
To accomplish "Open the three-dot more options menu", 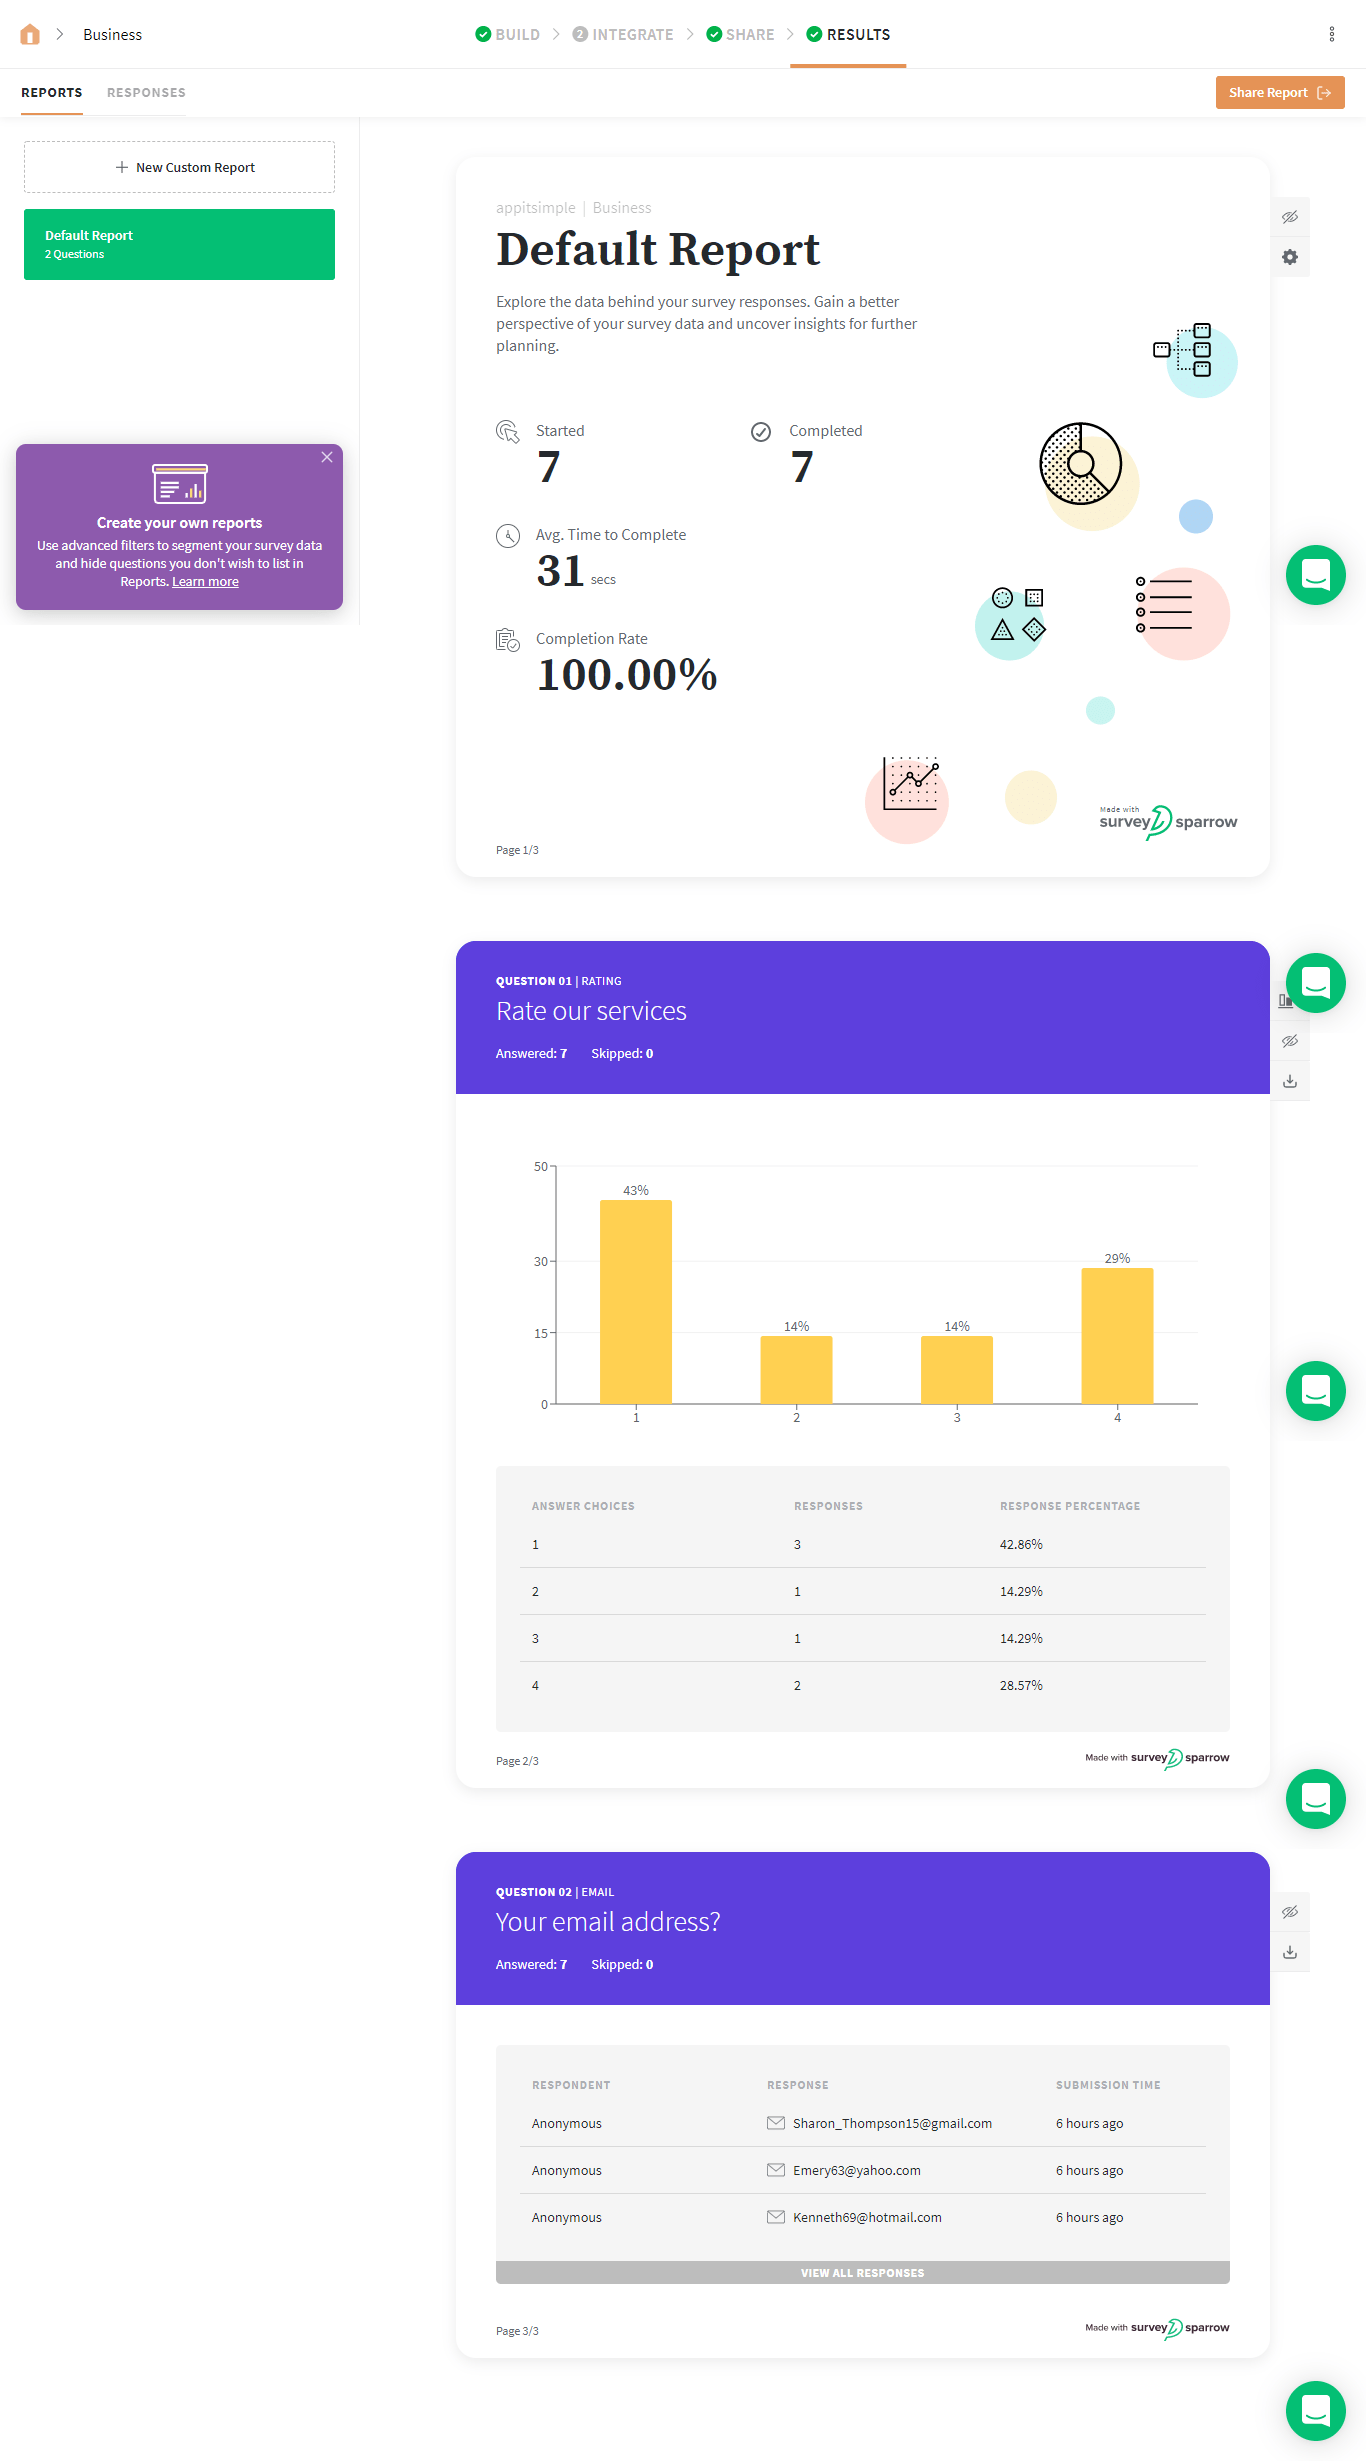I will (x=1332, y=35).
